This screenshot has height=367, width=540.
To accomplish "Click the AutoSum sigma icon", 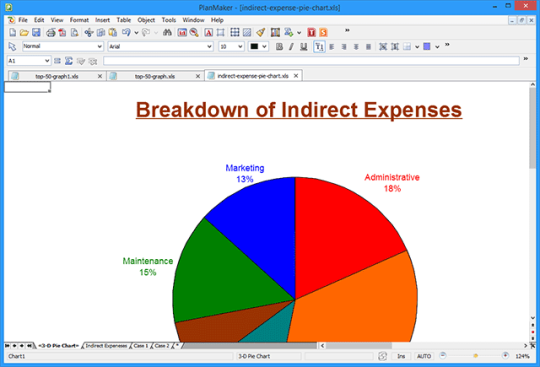I will point(69,61).
